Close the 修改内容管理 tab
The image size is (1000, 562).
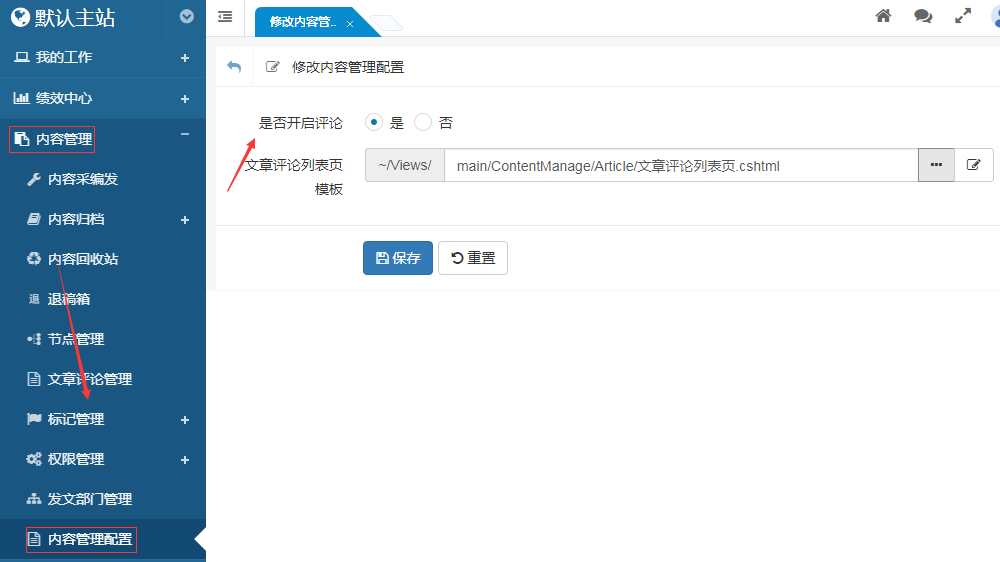(350, 23)
